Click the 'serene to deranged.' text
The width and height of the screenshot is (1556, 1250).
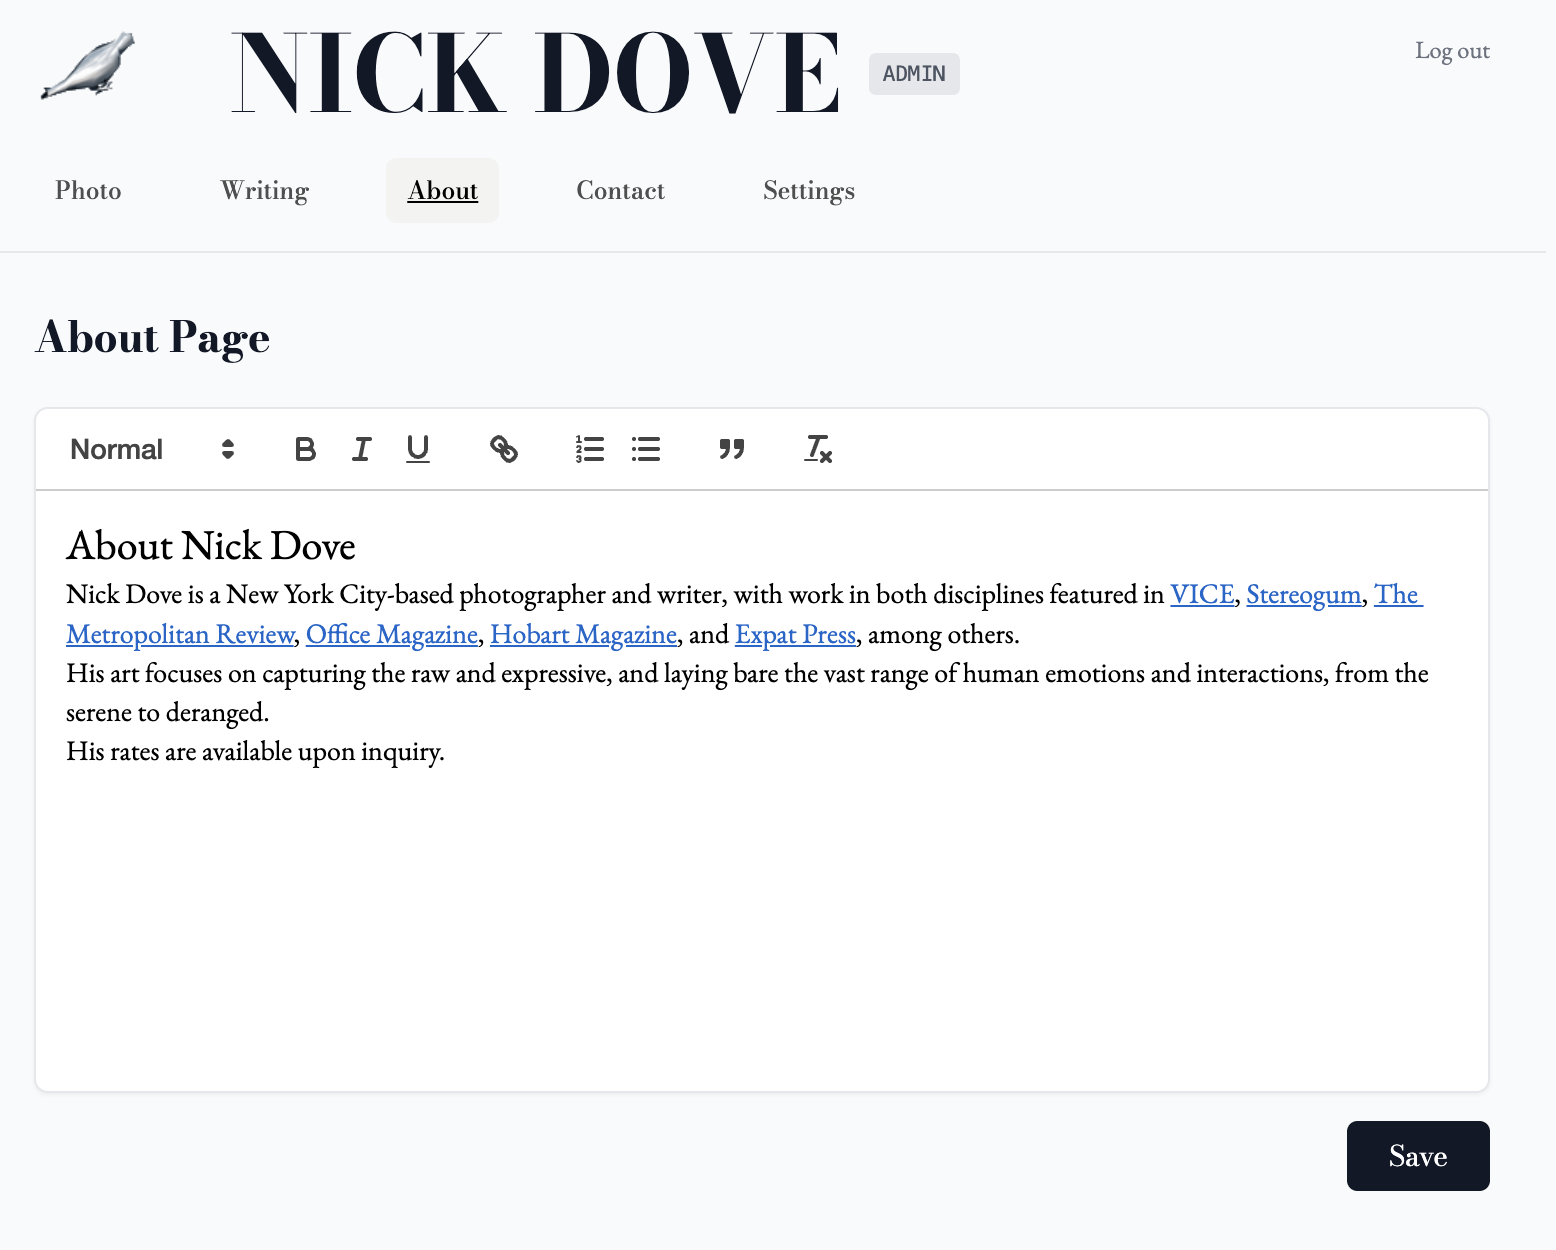click(x=167, y=712)
